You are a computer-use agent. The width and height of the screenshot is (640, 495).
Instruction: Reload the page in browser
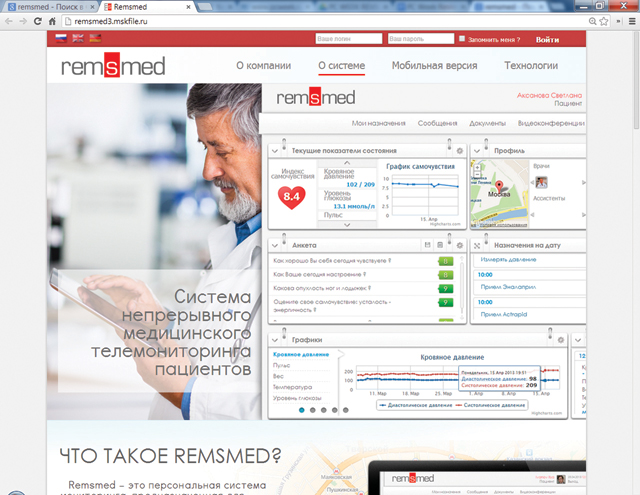(x=38, y=21)
